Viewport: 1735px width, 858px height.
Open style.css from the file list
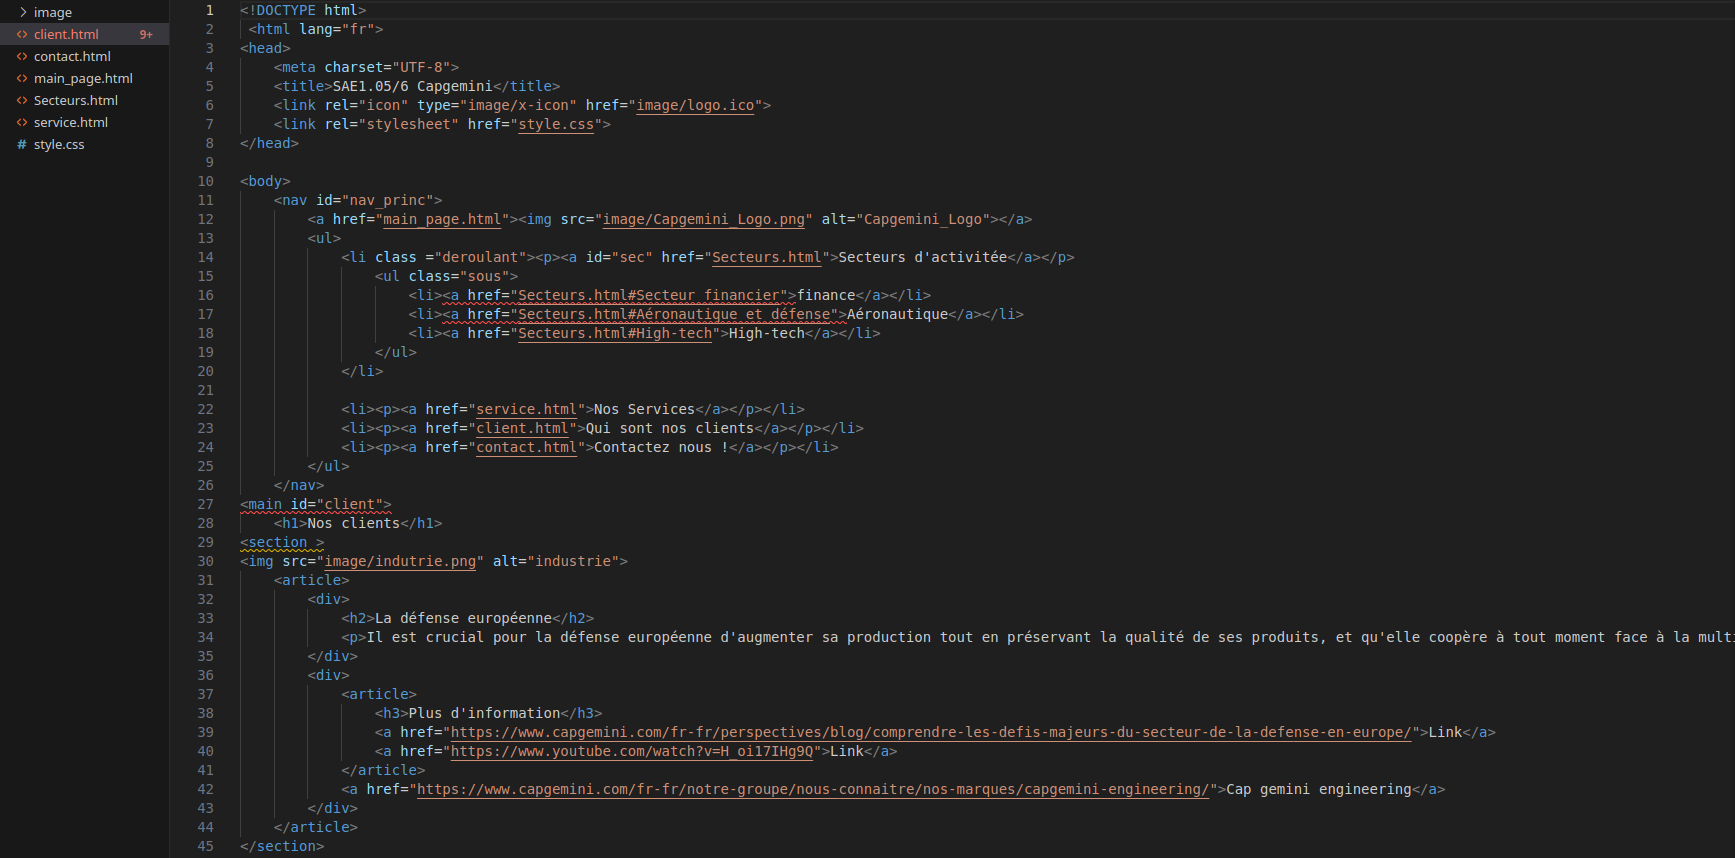pyautogui.click(x=59, y=144)
